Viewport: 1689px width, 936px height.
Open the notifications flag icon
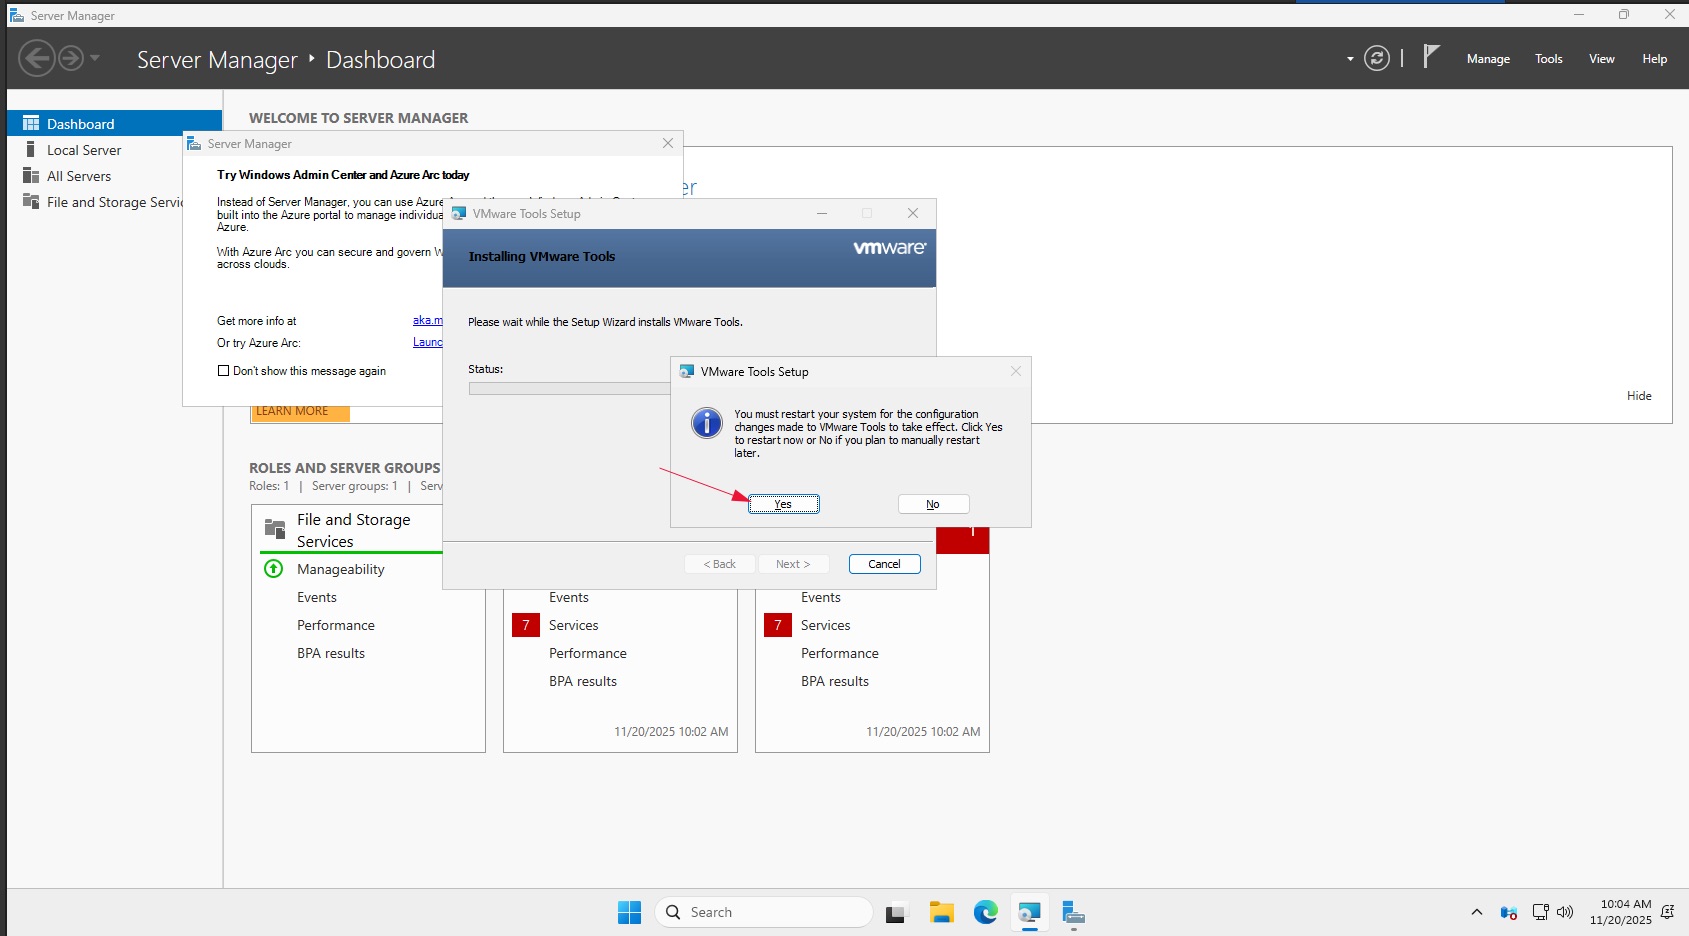tap(1431, 57)
